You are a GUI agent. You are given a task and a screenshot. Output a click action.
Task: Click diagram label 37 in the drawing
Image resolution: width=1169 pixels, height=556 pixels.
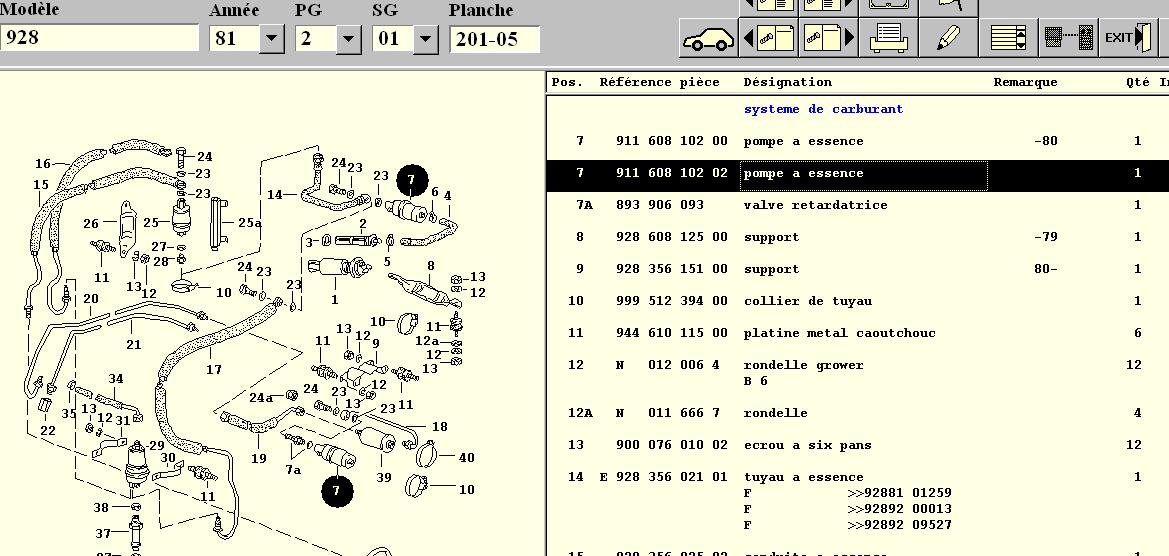click(104, 534)
